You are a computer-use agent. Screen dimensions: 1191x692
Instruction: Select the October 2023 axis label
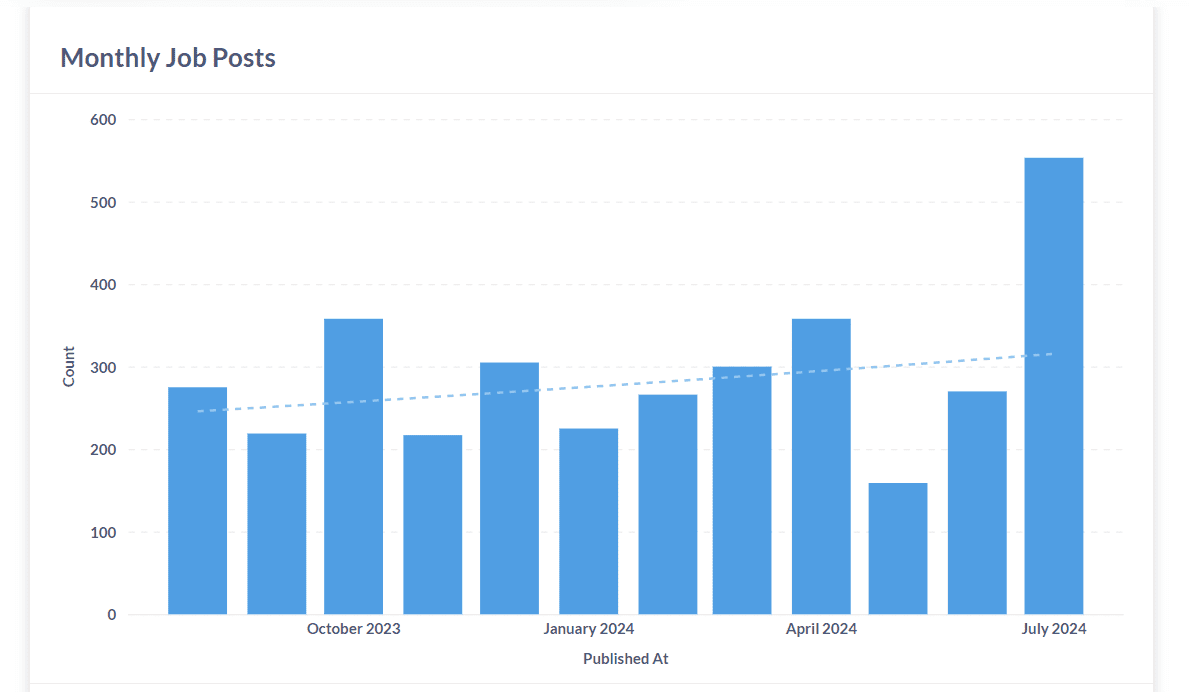pos(352,628)
